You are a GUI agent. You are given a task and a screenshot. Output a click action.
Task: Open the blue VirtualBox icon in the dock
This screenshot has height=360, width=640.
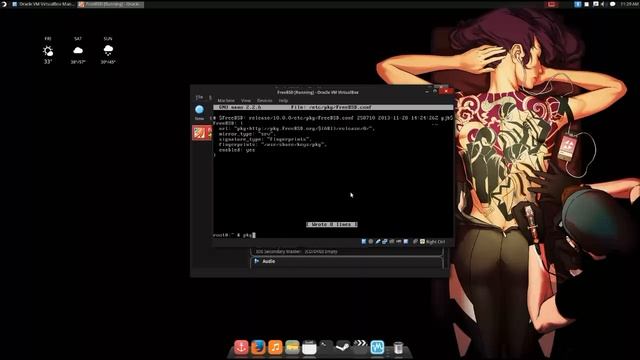377,347
